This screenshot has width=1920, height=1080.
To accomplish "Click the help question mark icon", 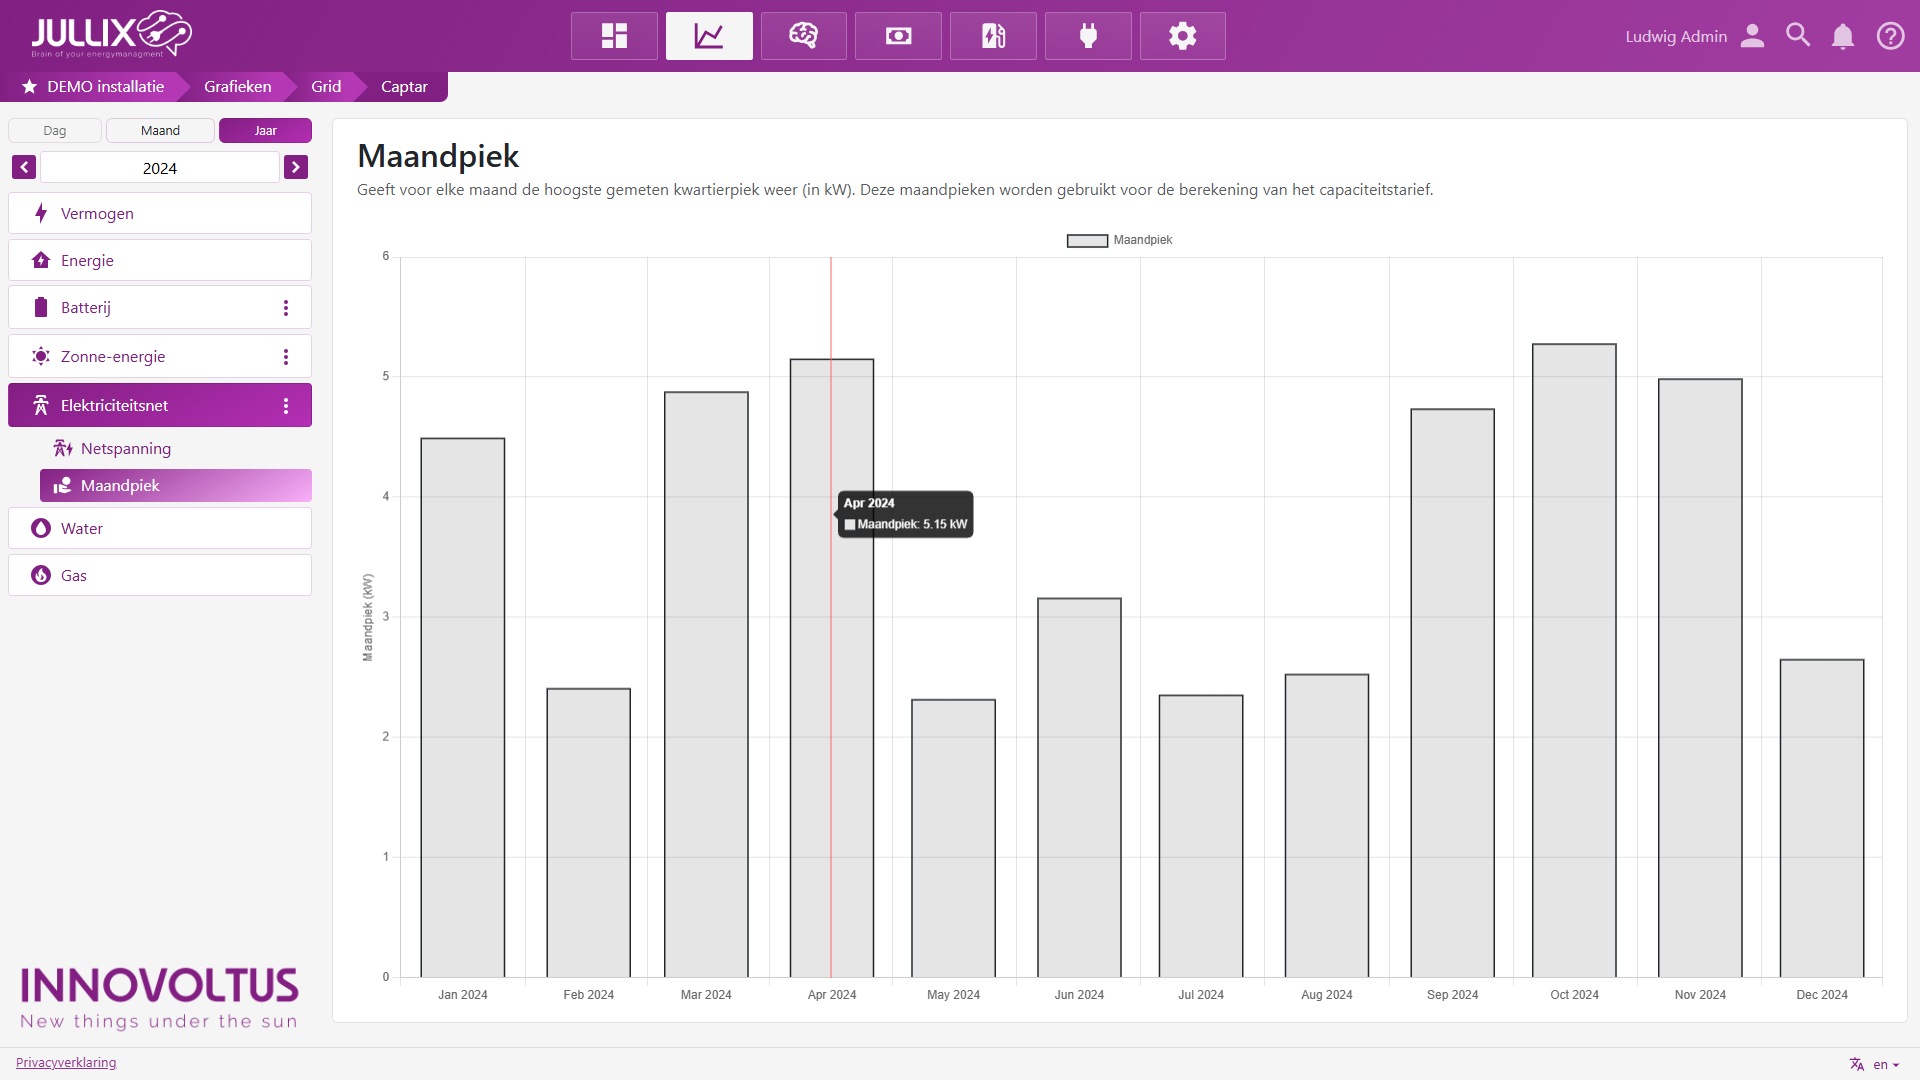I will point(1890,36).
